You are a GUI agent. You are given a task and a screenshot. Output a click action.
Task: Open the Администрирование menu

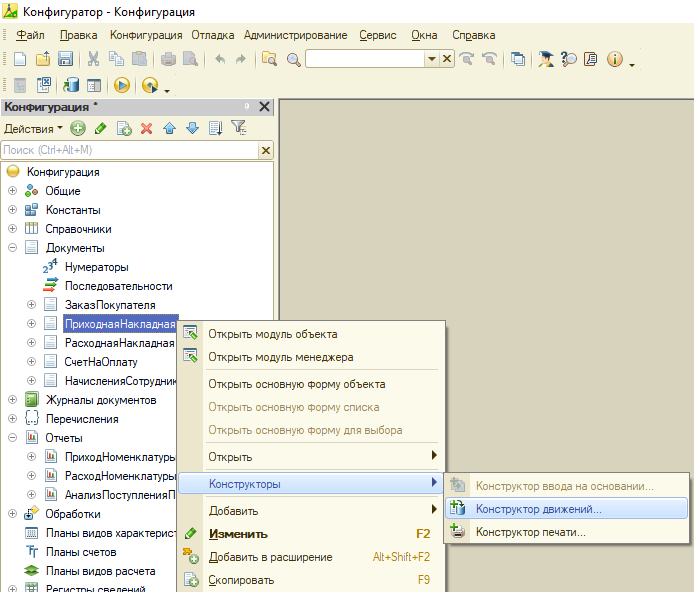[x=296, y=35]
